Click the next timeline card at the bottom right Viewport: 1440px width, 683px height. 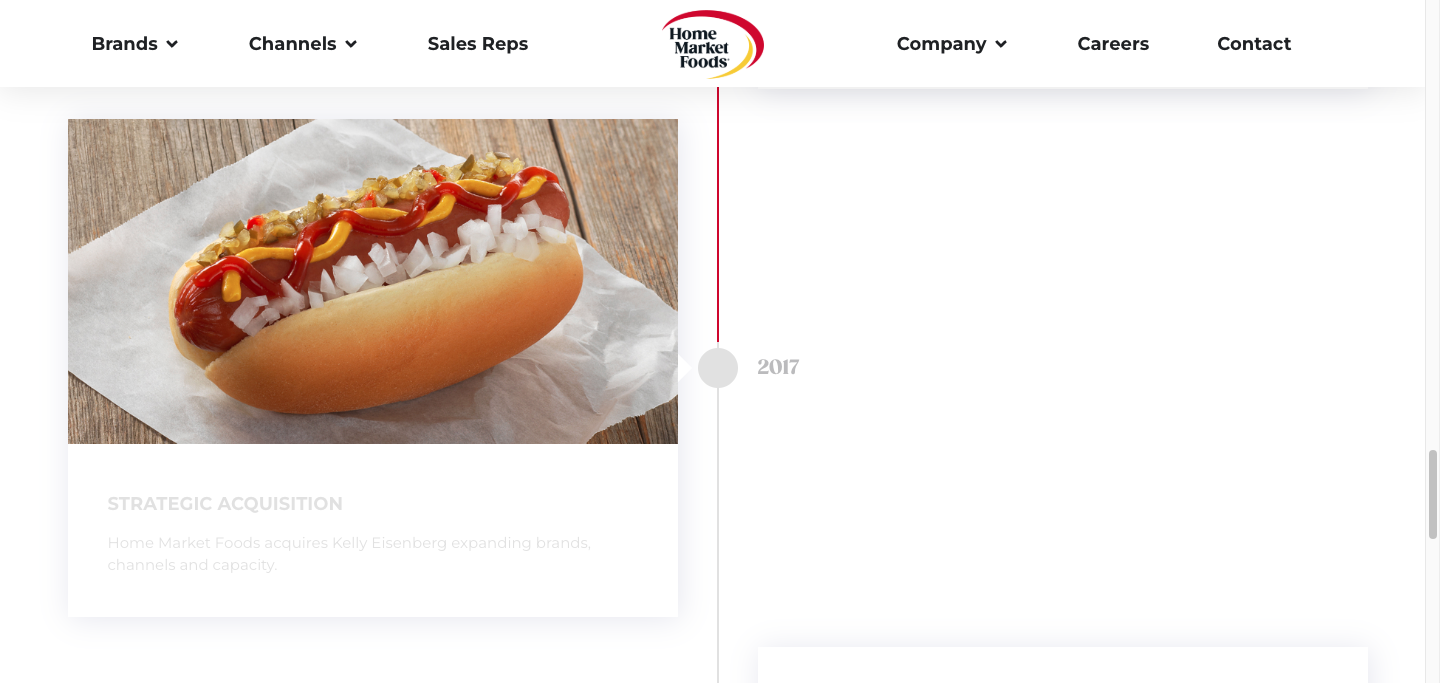(1062, 665)
